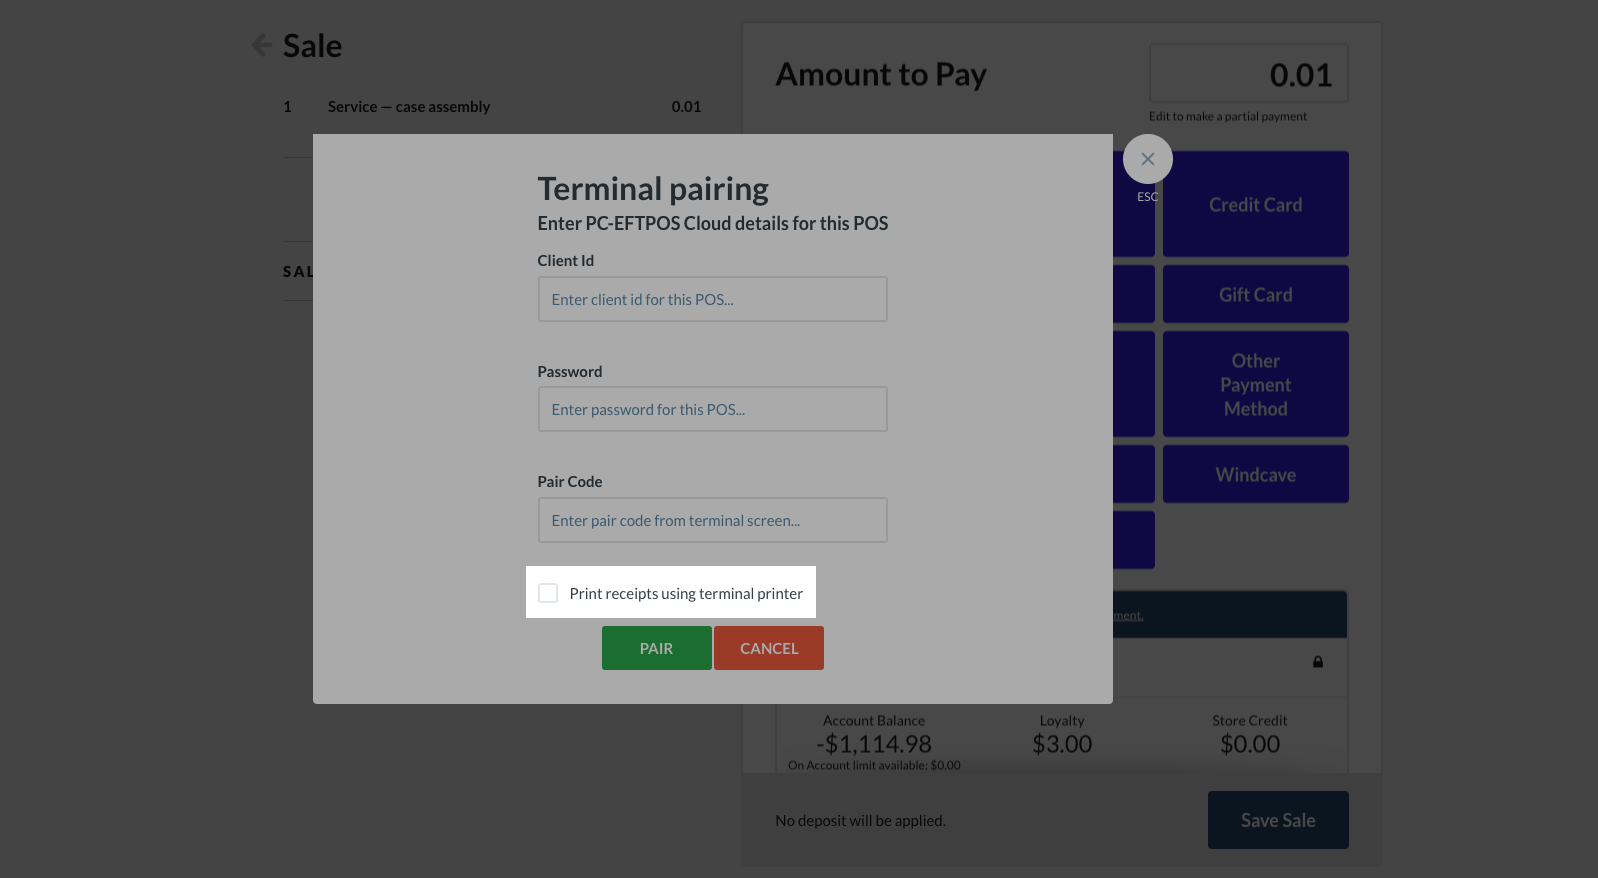Click the Save Sale button

(1278, 820)
